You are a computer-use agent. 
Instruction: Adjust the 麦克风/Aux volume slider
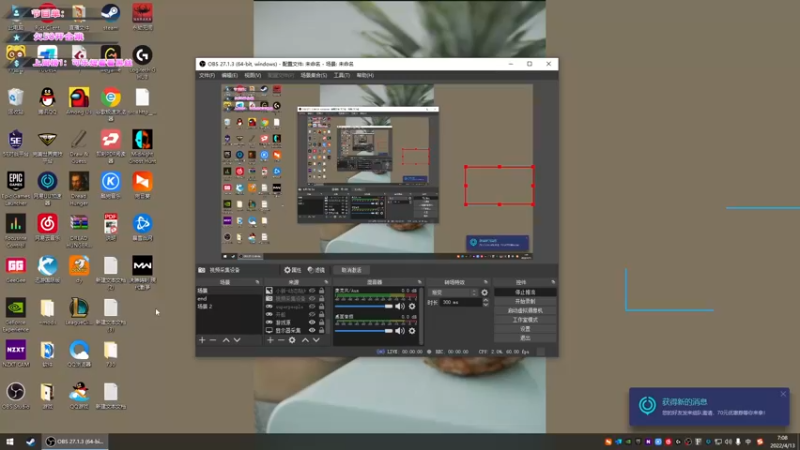[x=364, y=306]
